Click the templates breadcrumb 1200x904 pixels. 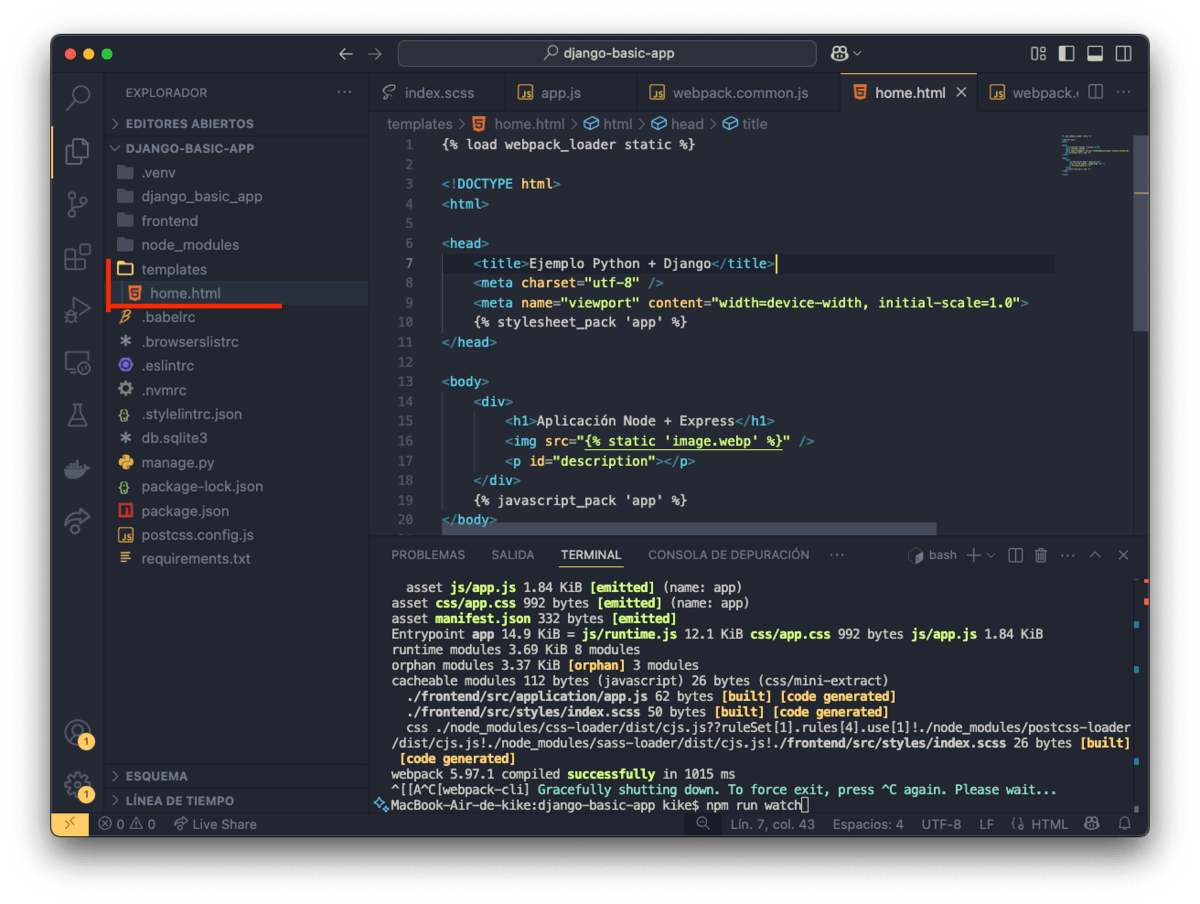tap(420, 124)
